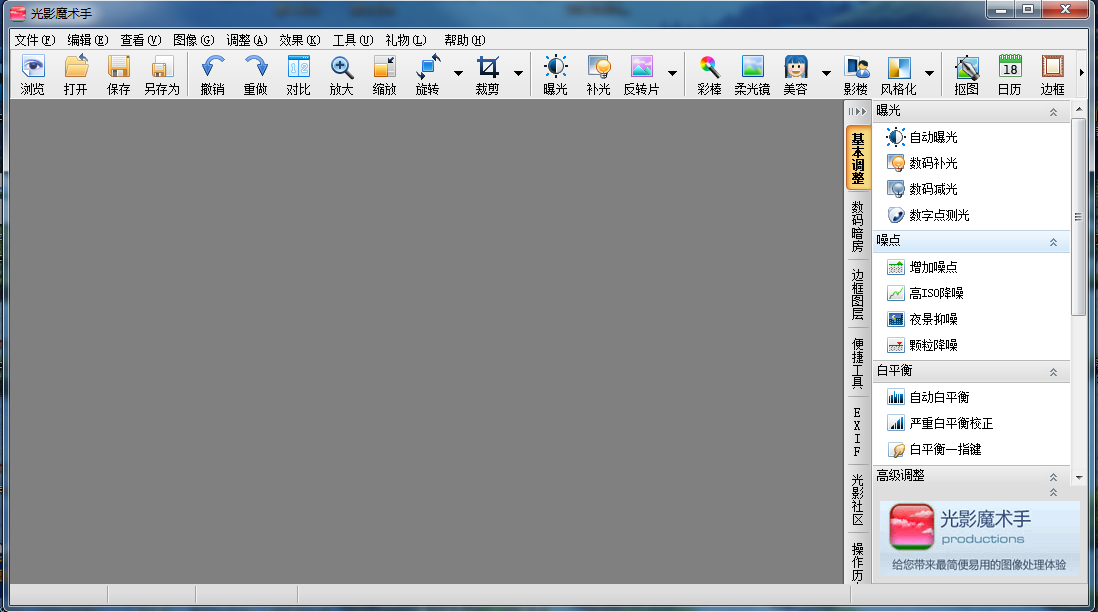The width and height of the screenshot is (1098, 612).
Task: Open the 效果(K) menu
Action: click(299, 40)
